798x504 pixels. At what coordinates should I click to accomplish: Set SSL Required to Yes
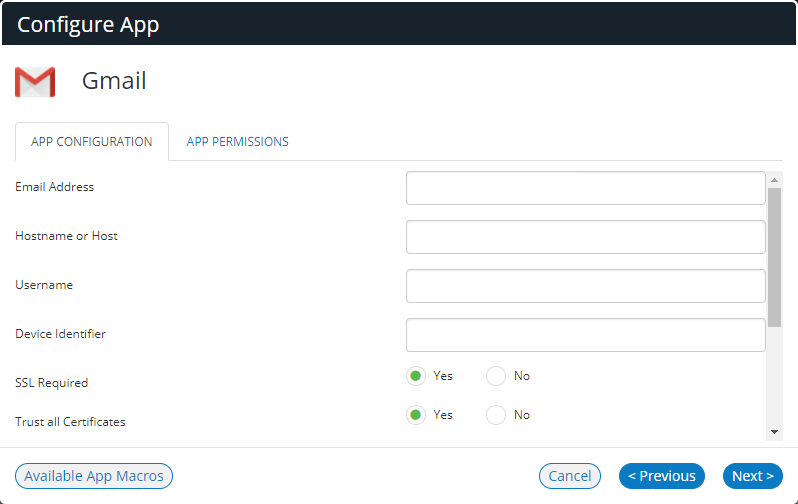(x=416, y=376)
